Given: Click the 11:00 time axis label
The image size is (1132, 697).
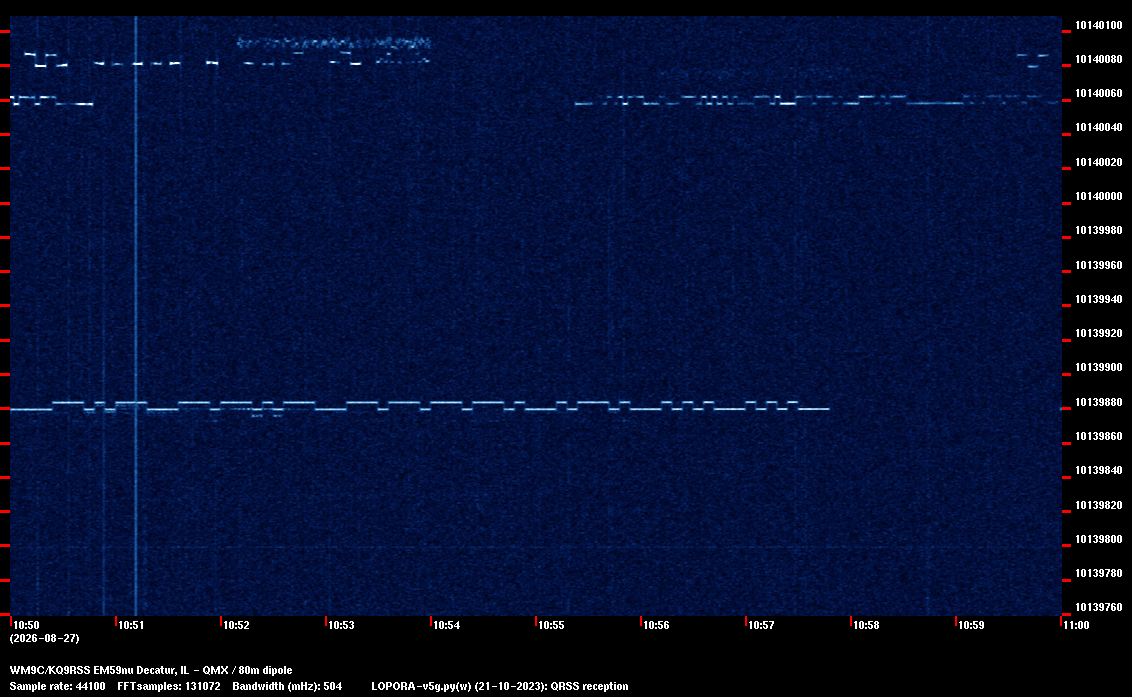Looking at the screenshot, I should [x=1076, y=625].
